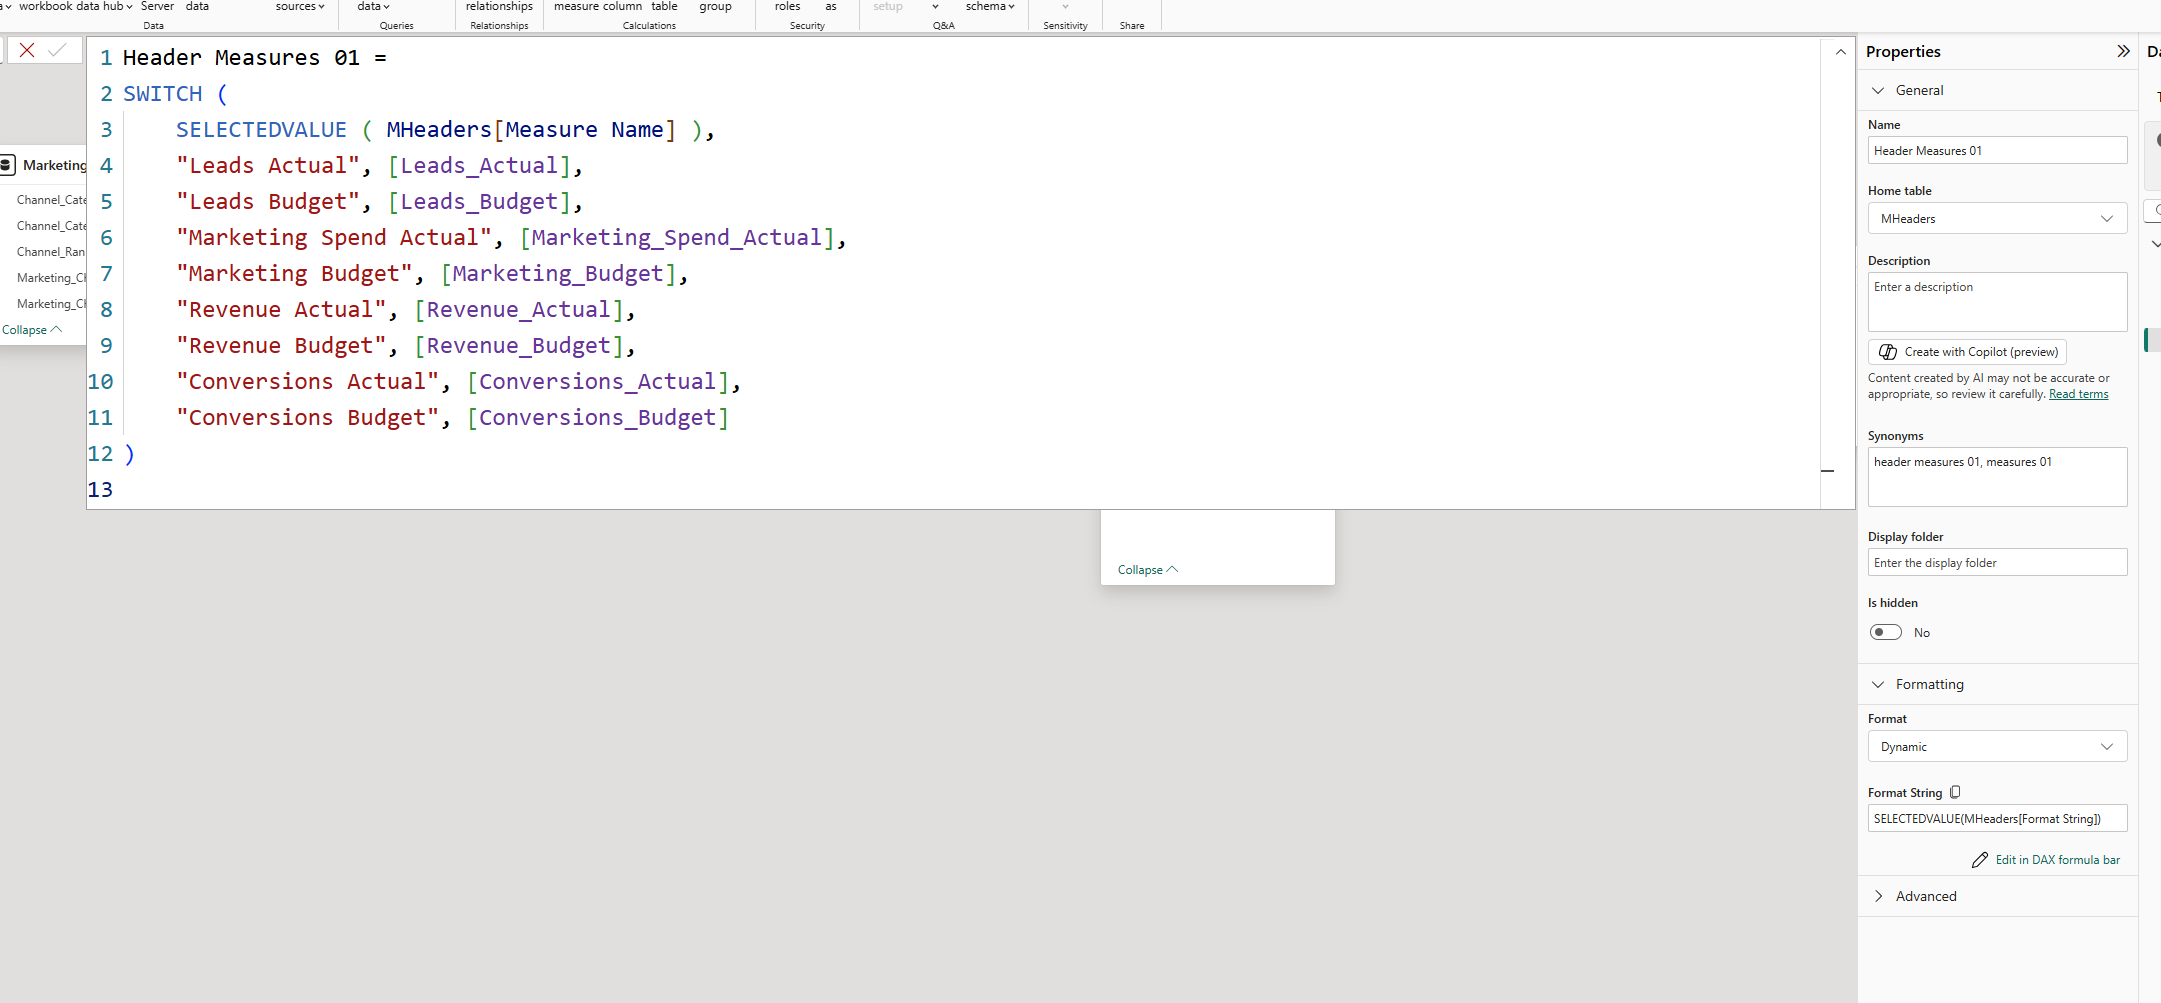2161x1003 pixels.
Task: Click the [Conversions_Actual] measure reference
Action: tap(598, 382)
